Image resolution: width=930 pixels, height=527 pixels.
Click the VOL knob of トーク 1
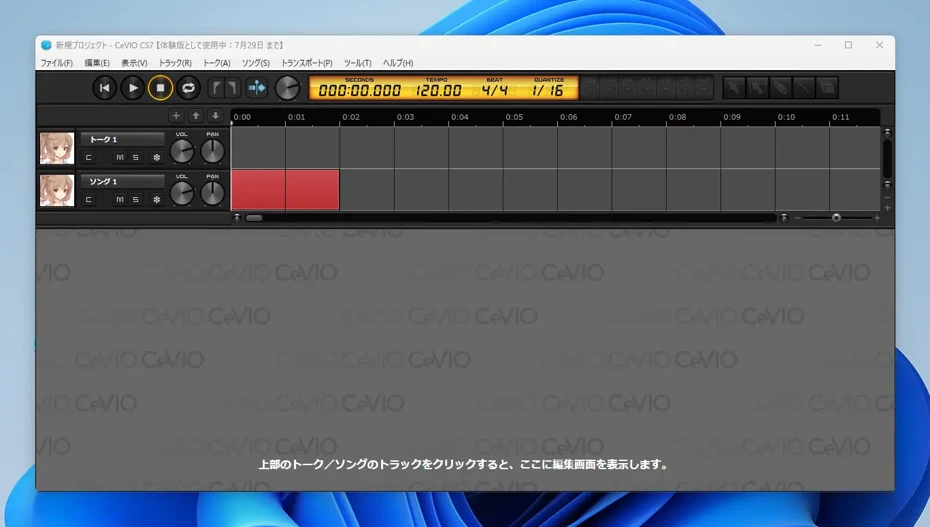pos(181,152)
